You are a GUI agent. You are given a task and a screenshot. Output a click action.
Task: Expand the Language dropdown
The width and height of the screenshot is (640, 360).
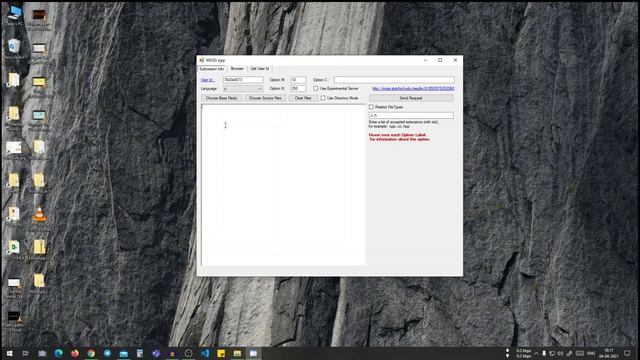(x=243, y=89)
